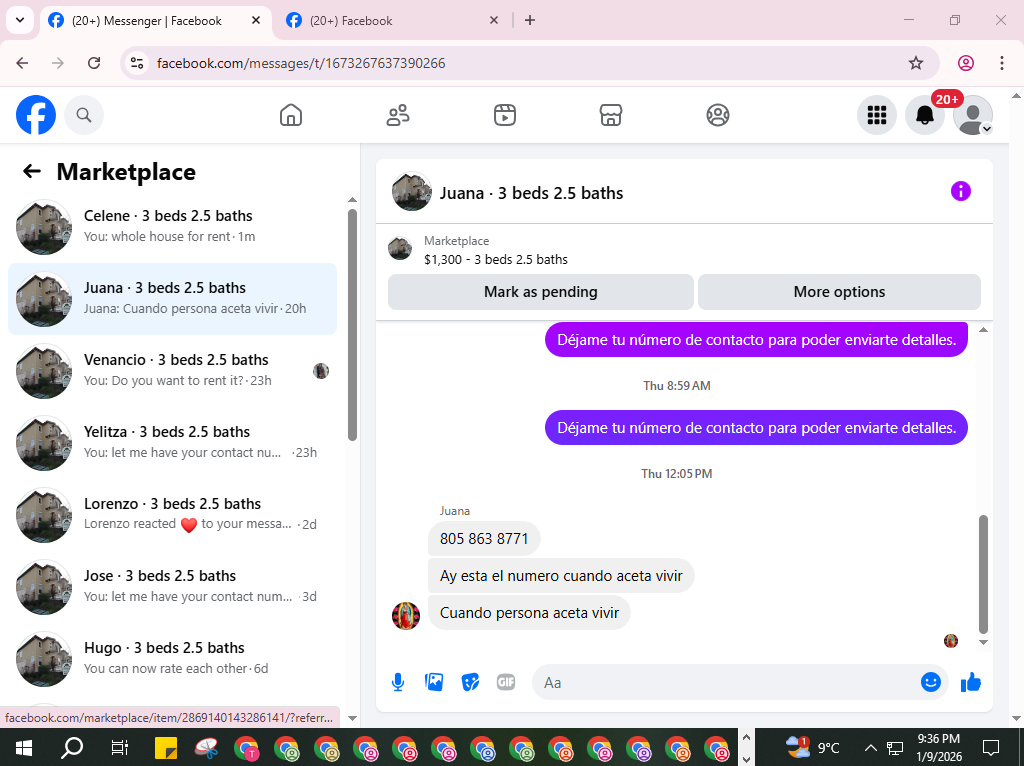The height and width of the screenshot is (766, 1024).
Task: Open the Celene conversation
Action: point(172,227)
